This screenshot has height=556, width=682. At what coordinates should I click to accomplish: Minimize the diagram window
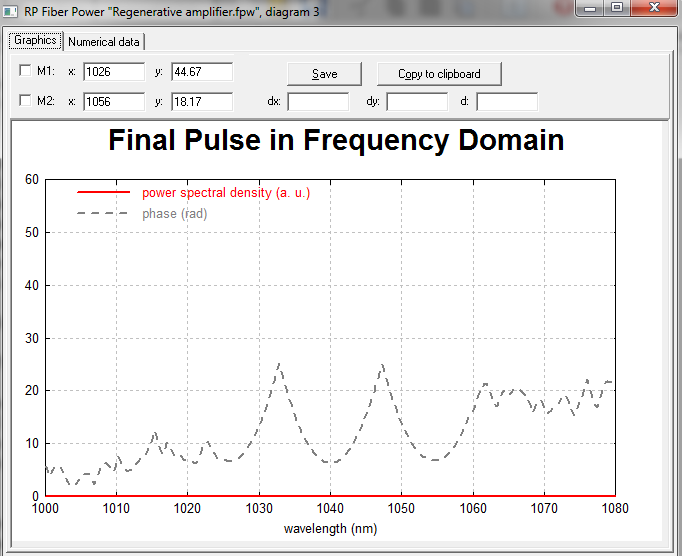(x=590, y=8)
